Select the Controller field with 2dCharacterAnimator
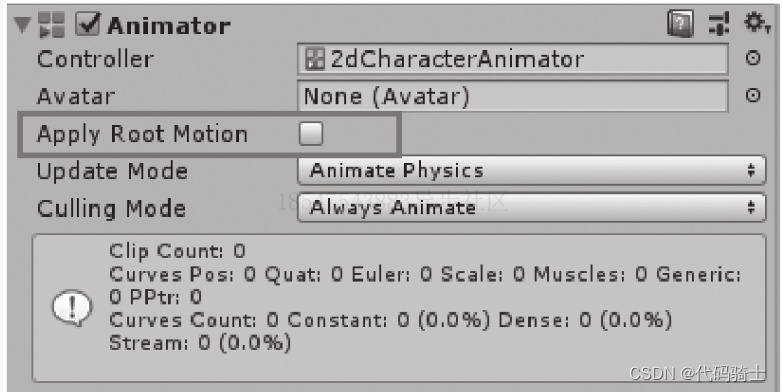The image size is (782, 392). click(x=513, y=59)
